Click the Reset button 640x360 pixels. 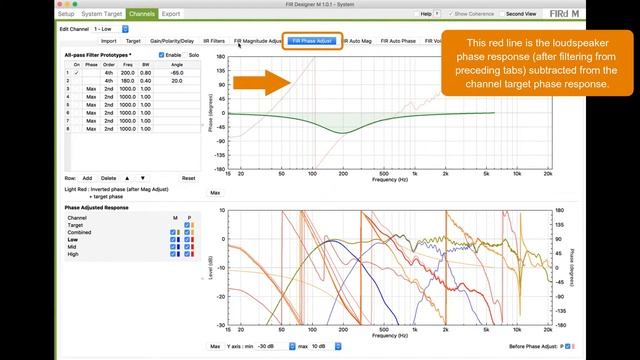[189, 178]
